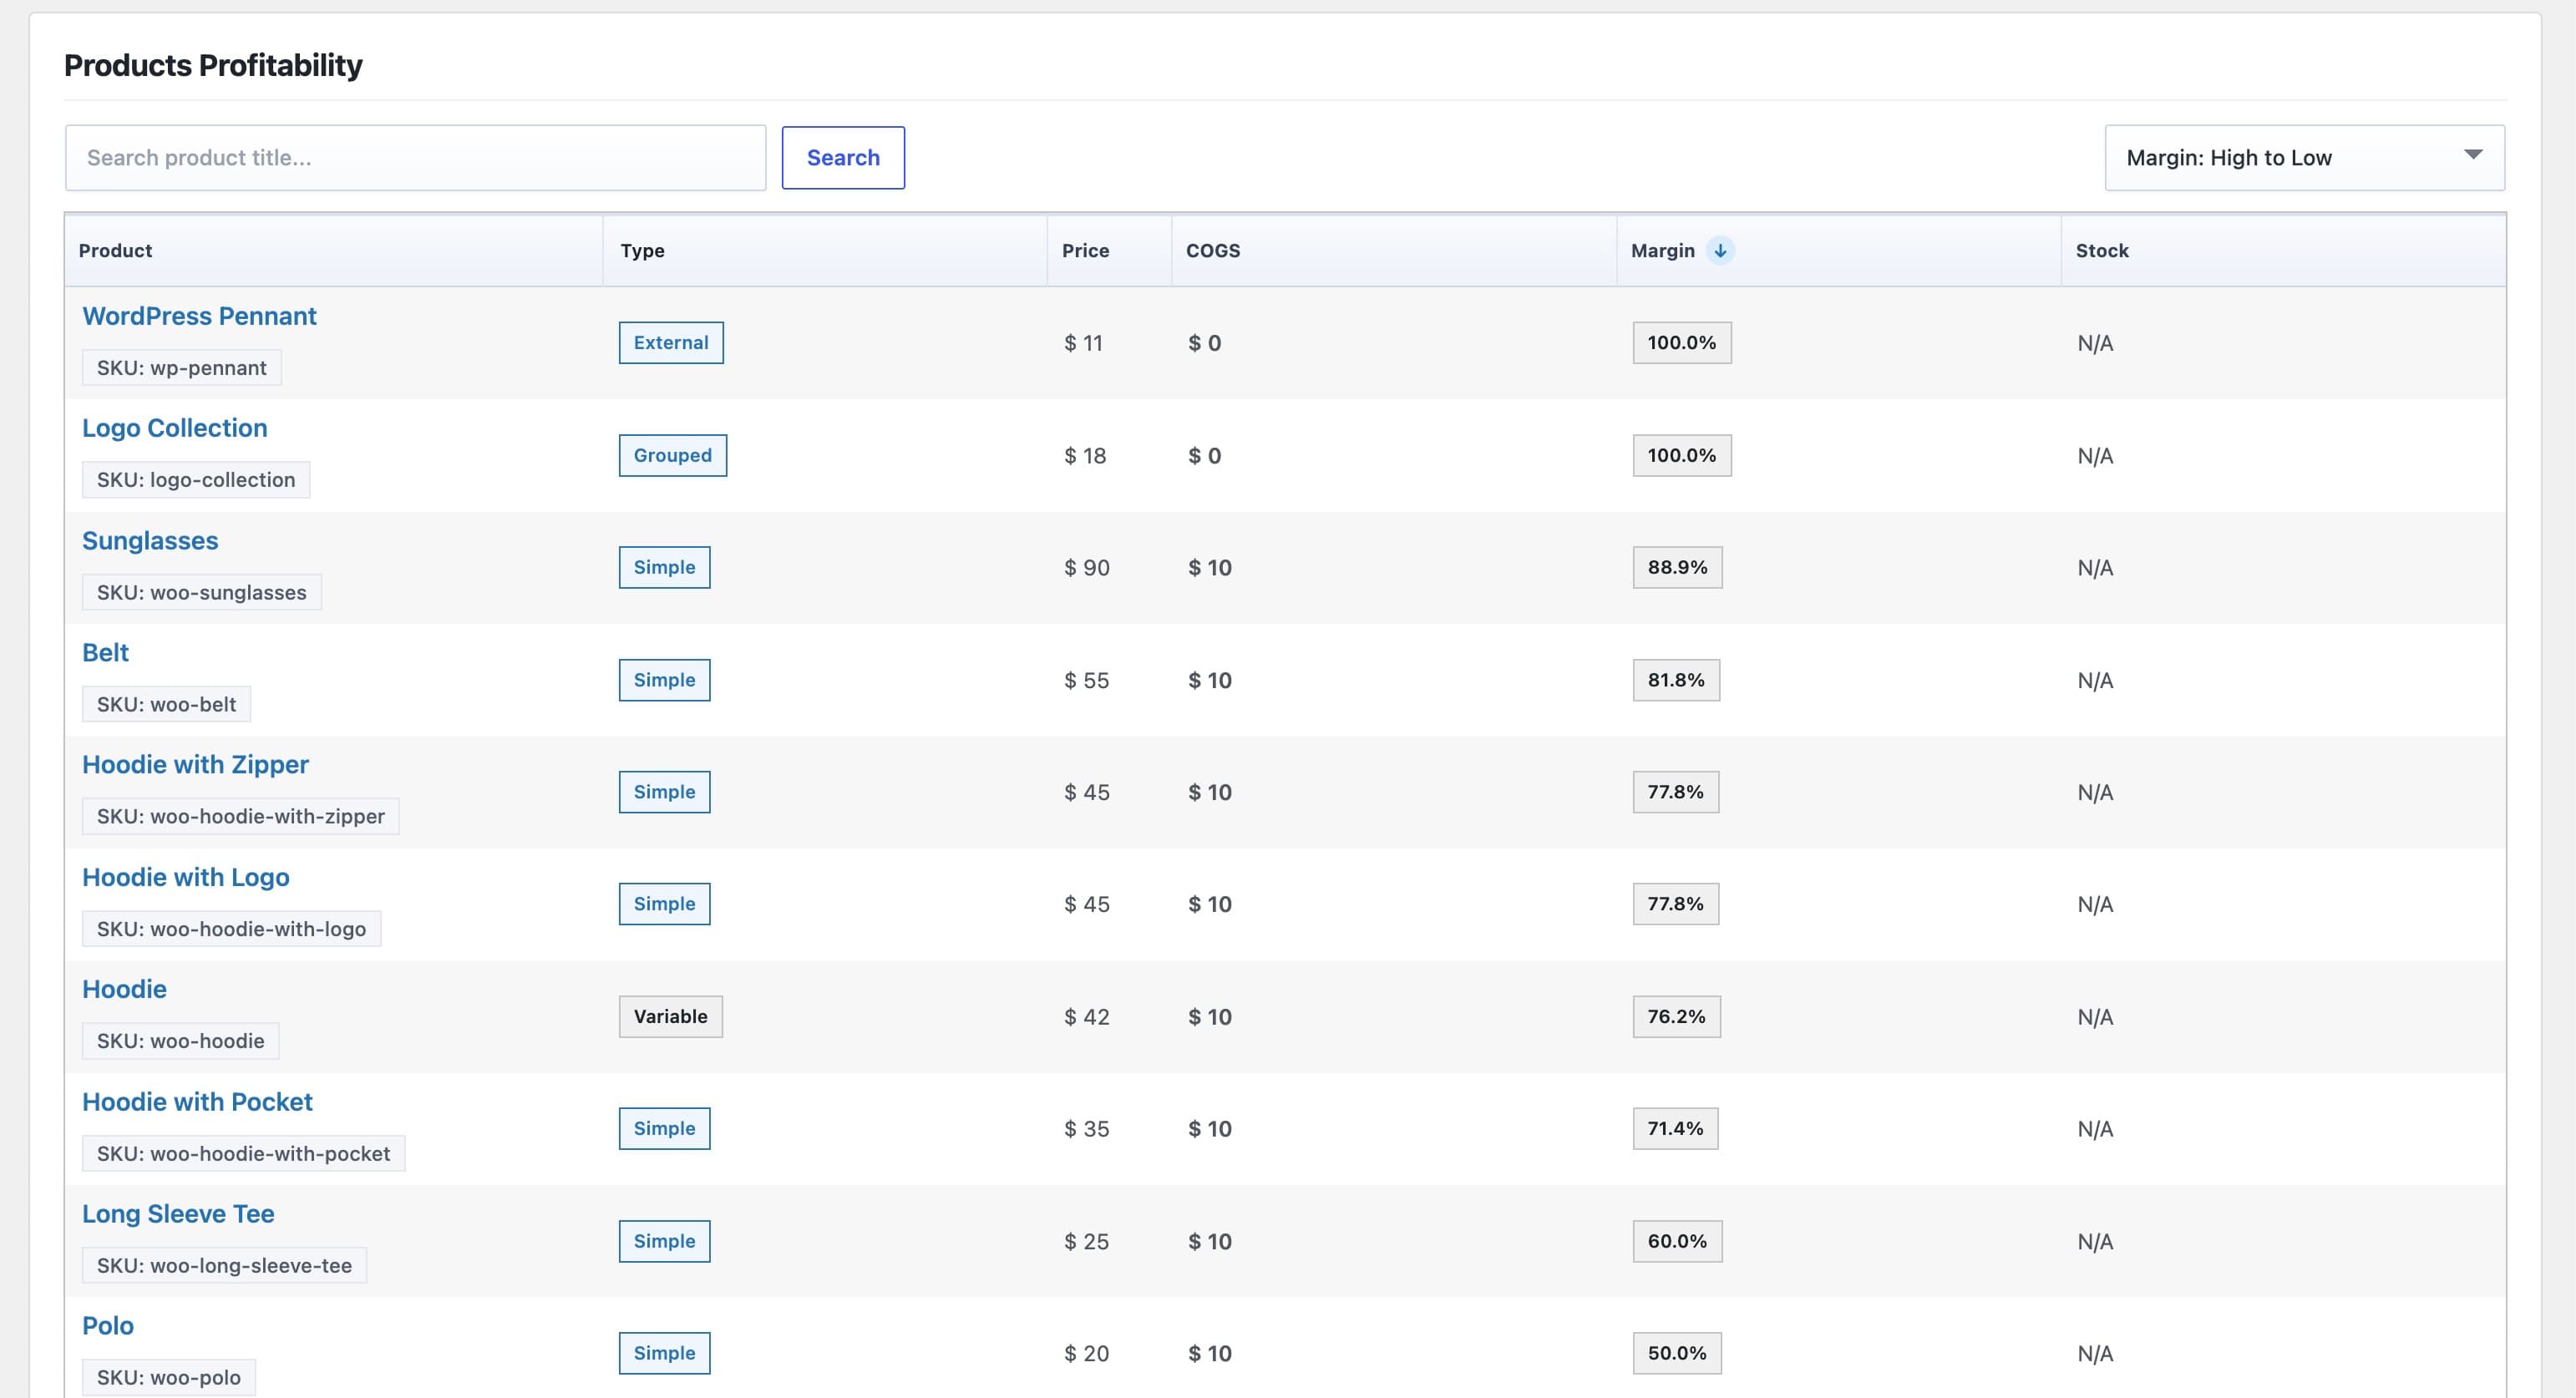Viewport: 2576px width, 1398px height.
Task: Click the $ 11 price value
Action: pyautogui.click(x=1083, y=343)
